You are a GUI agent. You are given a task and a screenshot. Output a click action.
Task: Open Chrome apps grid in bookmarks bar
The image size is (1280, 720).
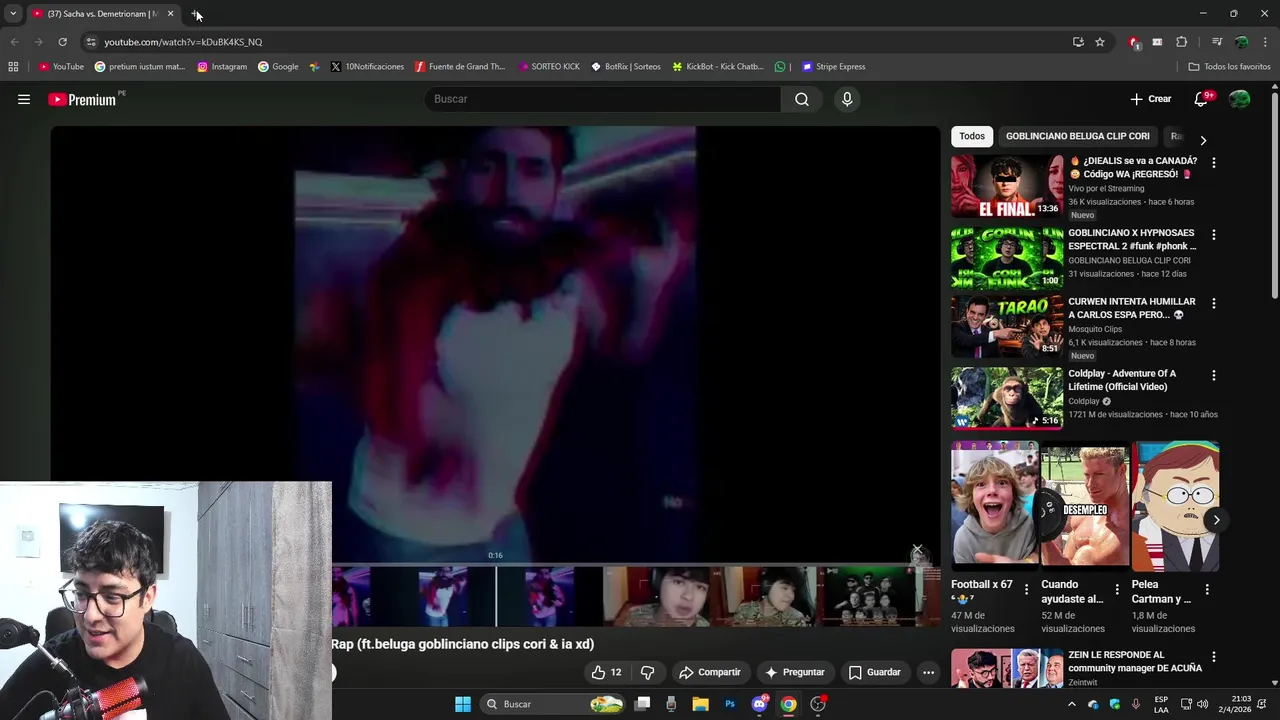click(x=13, y=67)
